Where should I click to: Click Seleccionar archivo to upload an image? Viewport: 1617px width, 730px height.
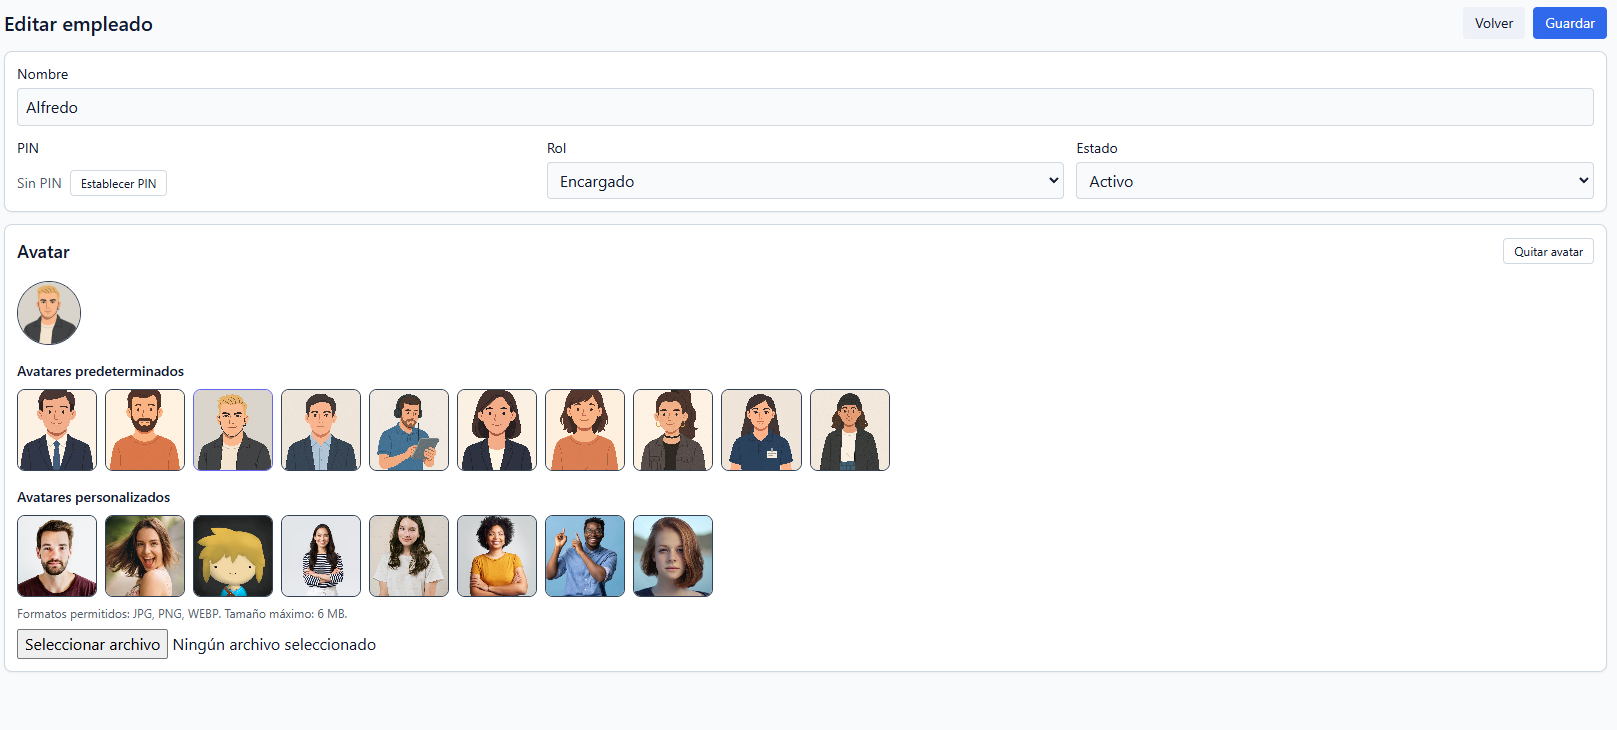(x=92, y=645)
